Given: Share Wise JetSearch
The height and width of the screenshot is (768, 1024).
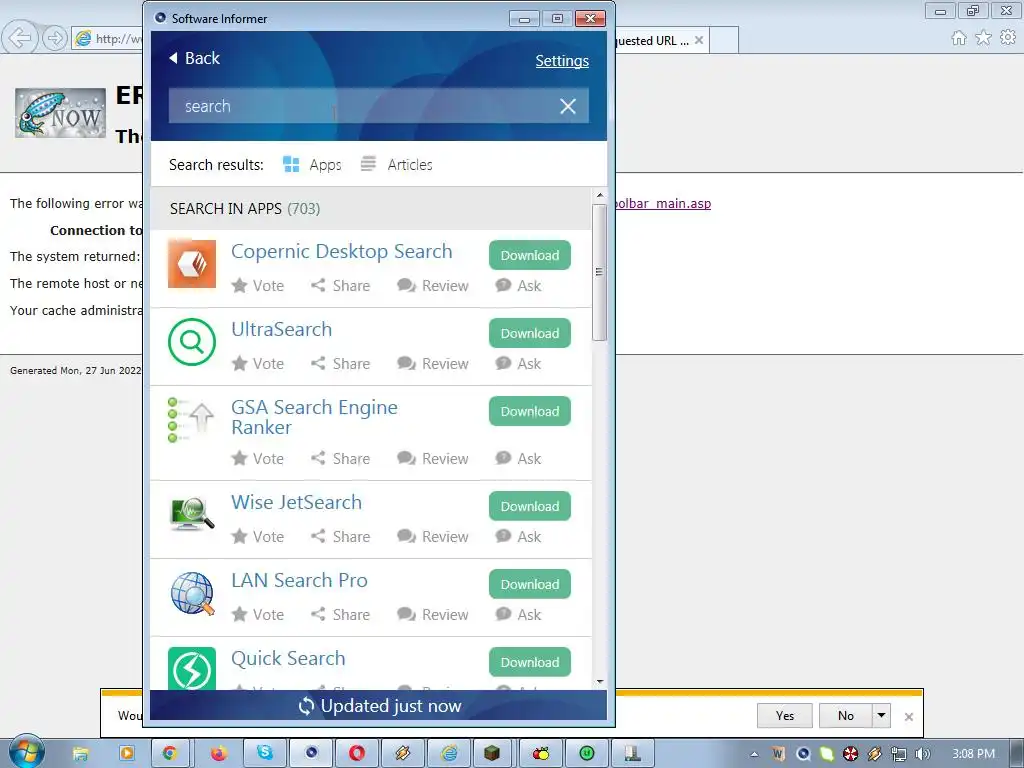Looking at the screenshot, I should 340,536.
